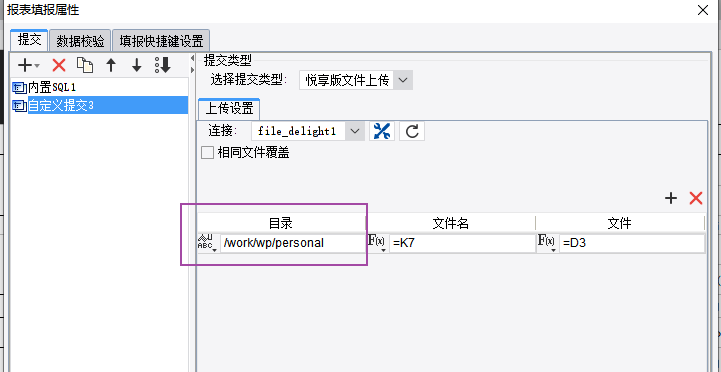The height and width of the screenshot is (372, 721).
Task: Click the add submission plus icon
Action: 27,65
